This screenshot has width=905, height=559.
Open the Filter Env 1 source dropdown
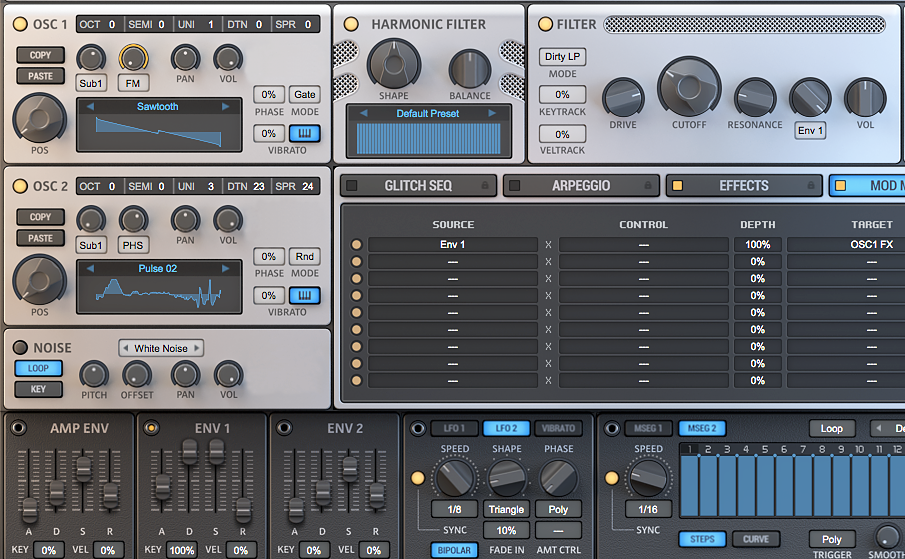pyautogui.click(x=810, y=130)
